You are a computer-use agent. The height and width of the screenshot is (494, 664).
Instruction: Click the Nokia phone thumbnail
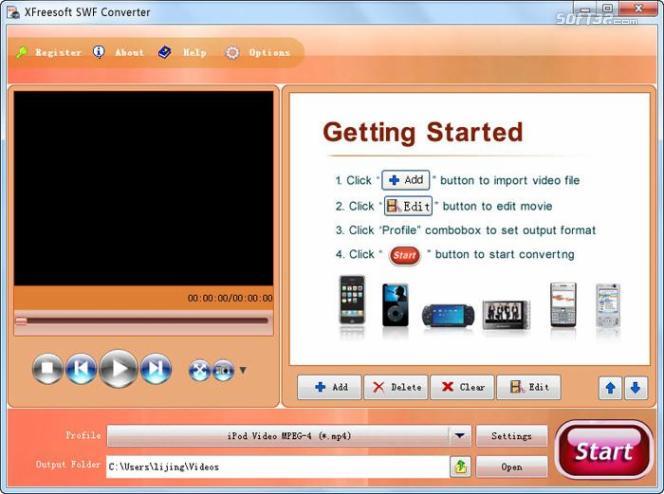click(x=563, y=305)
